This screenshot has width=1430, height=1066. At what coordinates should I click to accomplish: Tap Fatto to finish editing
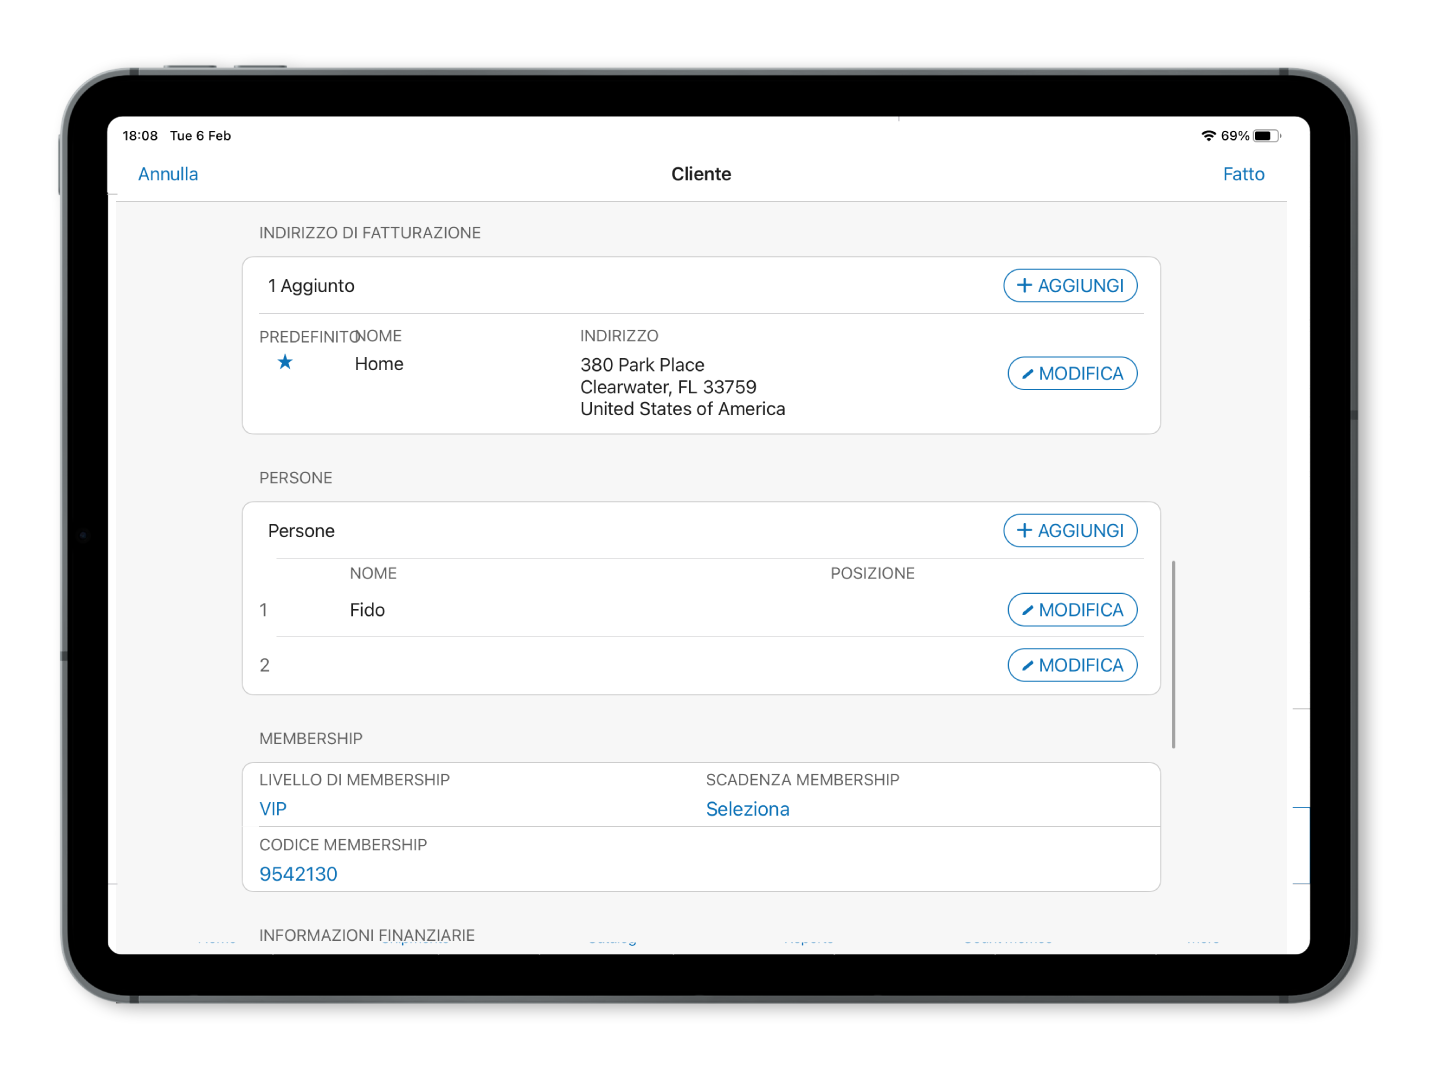pyautogui.click(x=1243, y=174)
